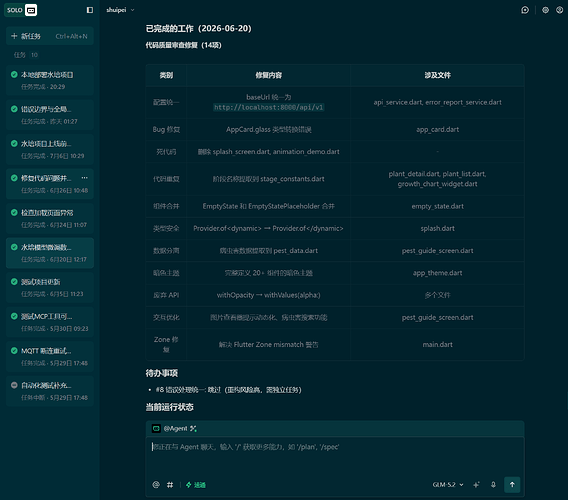This screenshot has width=568, height=500.
Task: Open the three-dots menu on the 6月26日 task
Action: pos(84,178)
